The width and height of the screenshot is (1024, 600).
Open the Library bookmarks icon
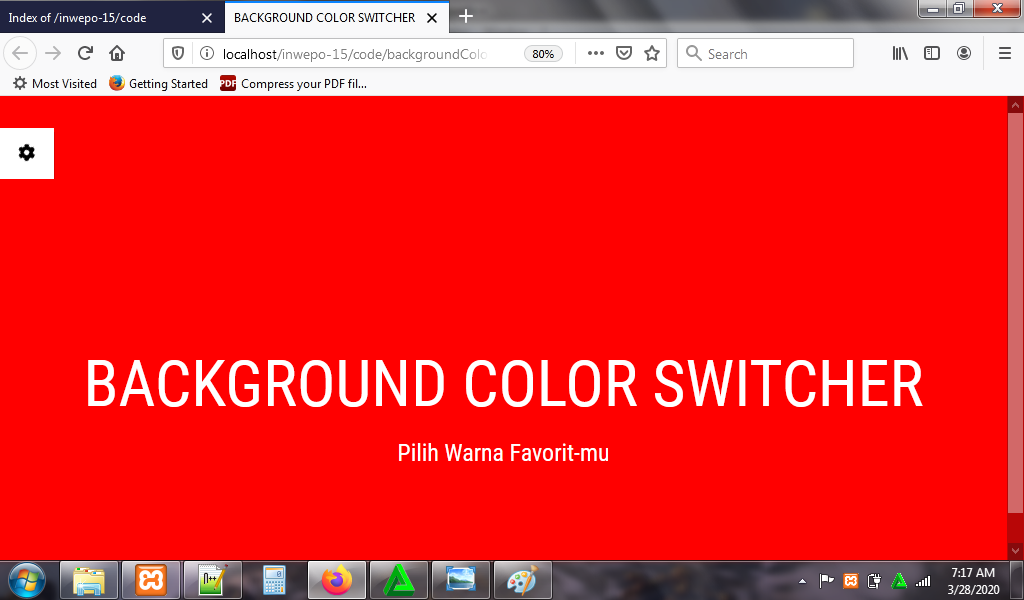[900, 54]
